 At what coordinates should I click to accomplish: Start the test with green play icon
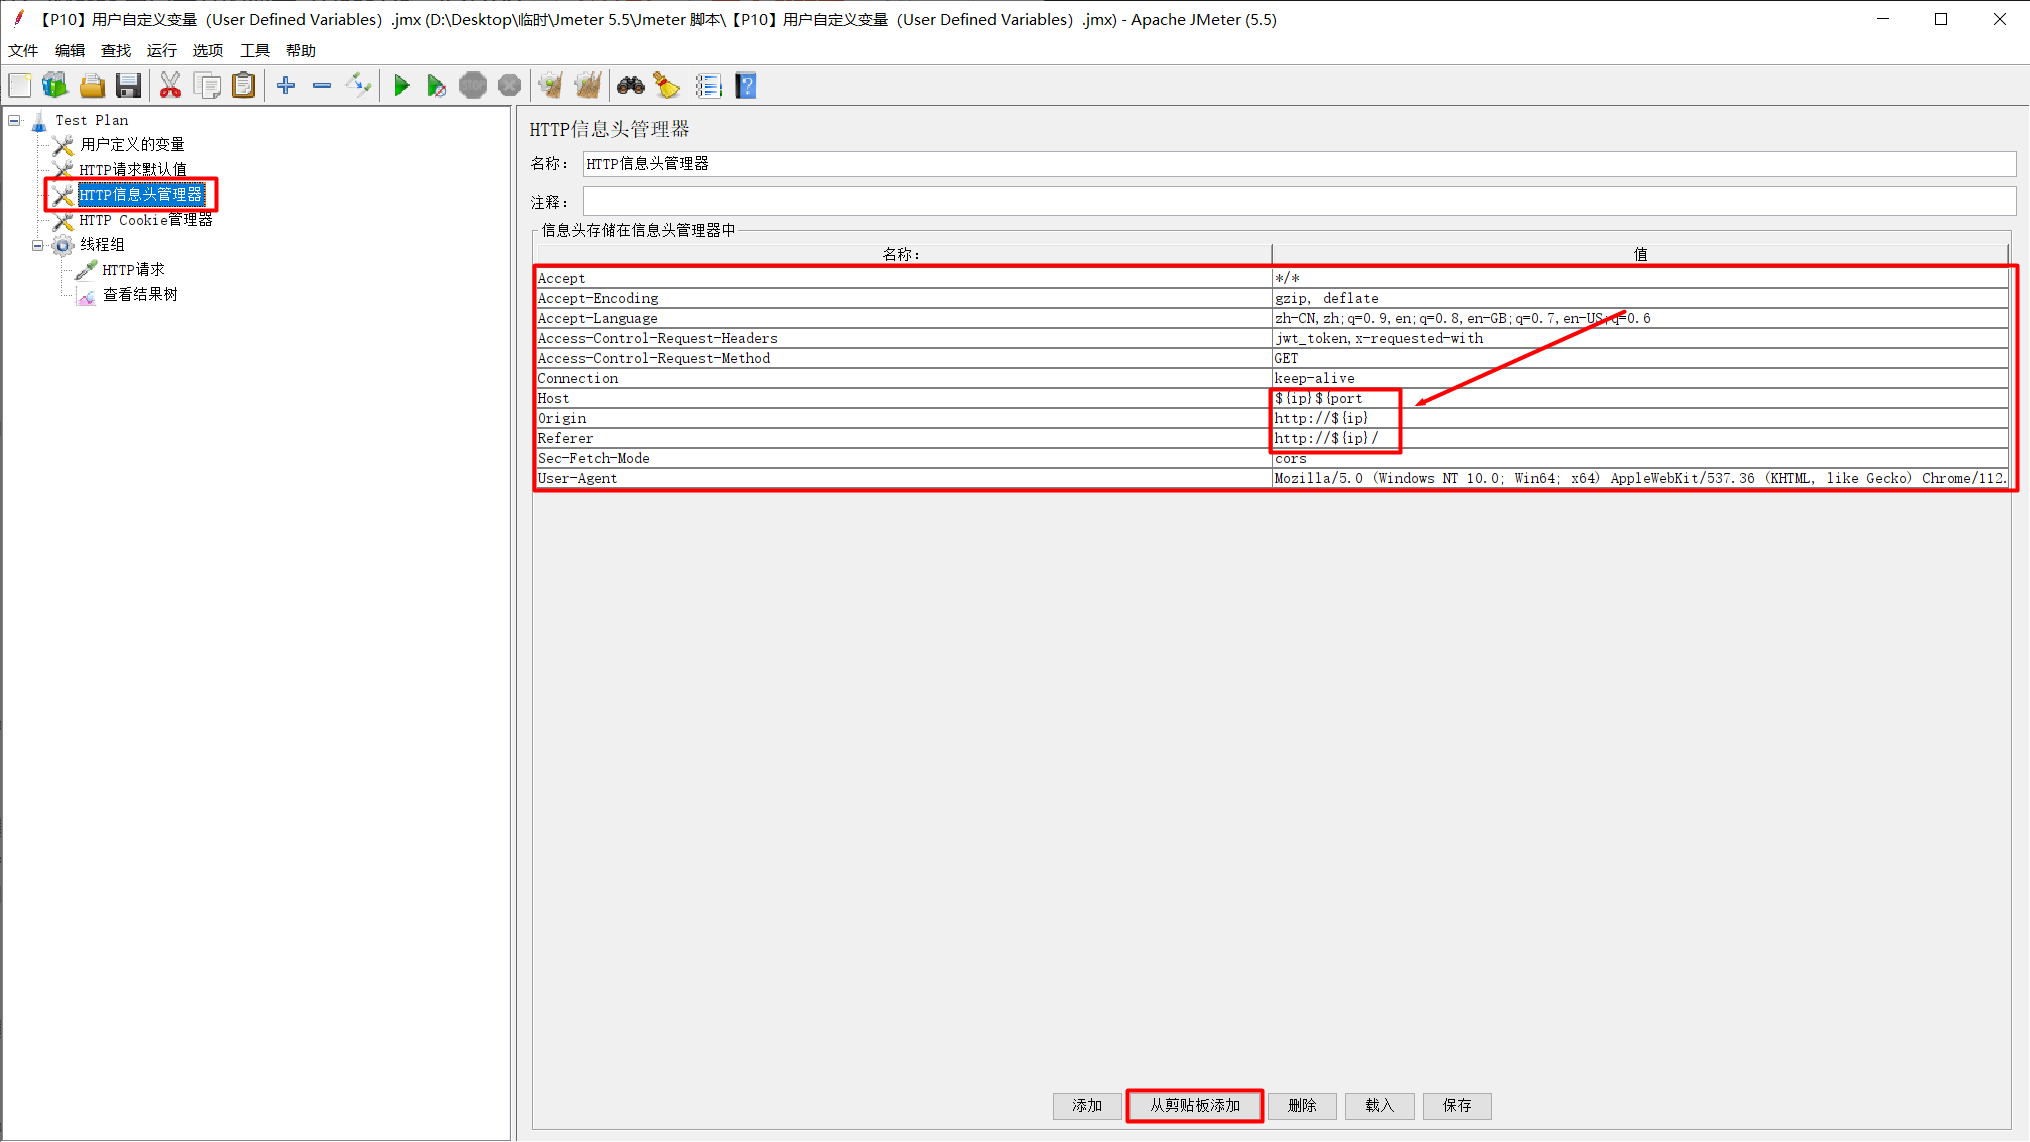pos(401,86)
